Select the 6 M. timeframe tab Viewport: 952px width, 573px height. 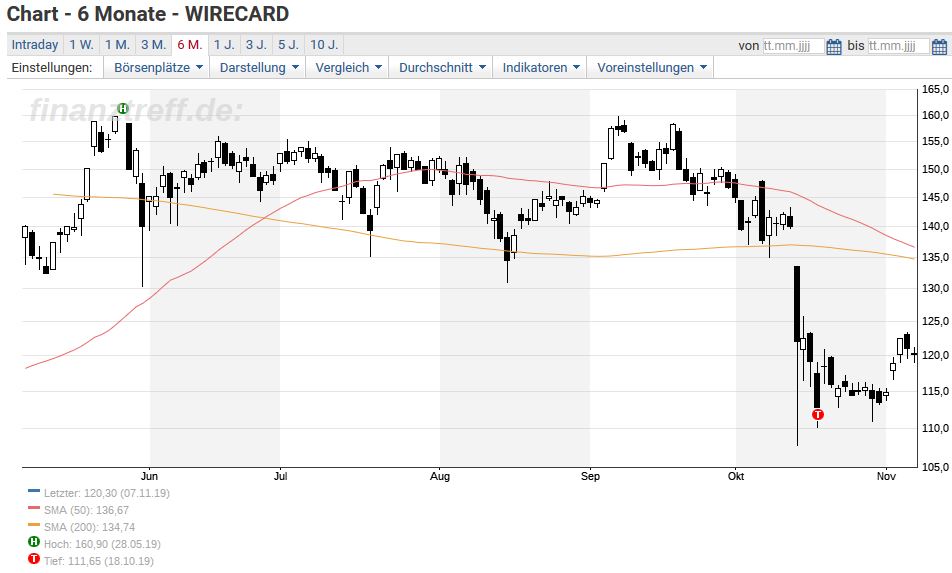(x=190, y=45)
